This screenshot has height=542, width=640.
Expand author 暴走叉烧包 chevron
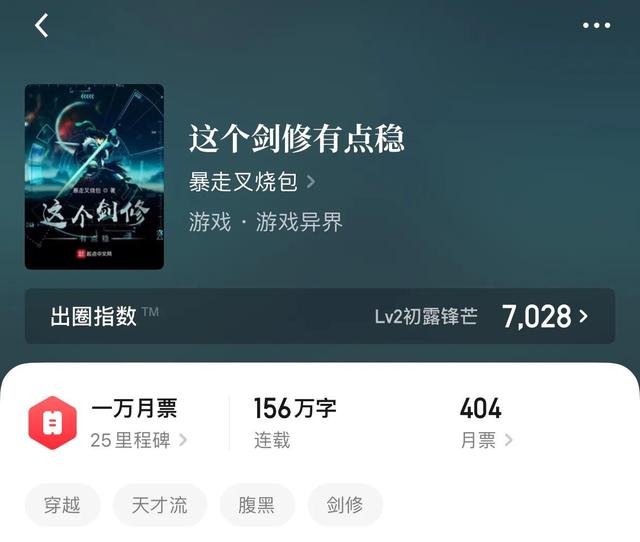(311, 182)
